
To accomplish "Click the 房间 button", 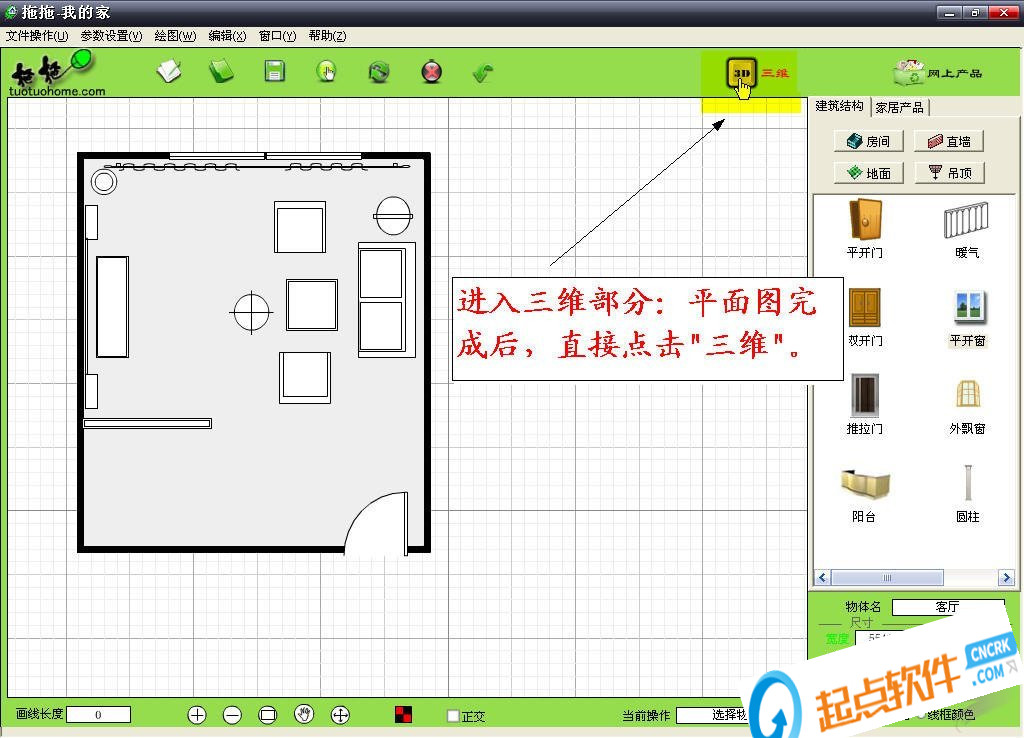I will 869,141.
